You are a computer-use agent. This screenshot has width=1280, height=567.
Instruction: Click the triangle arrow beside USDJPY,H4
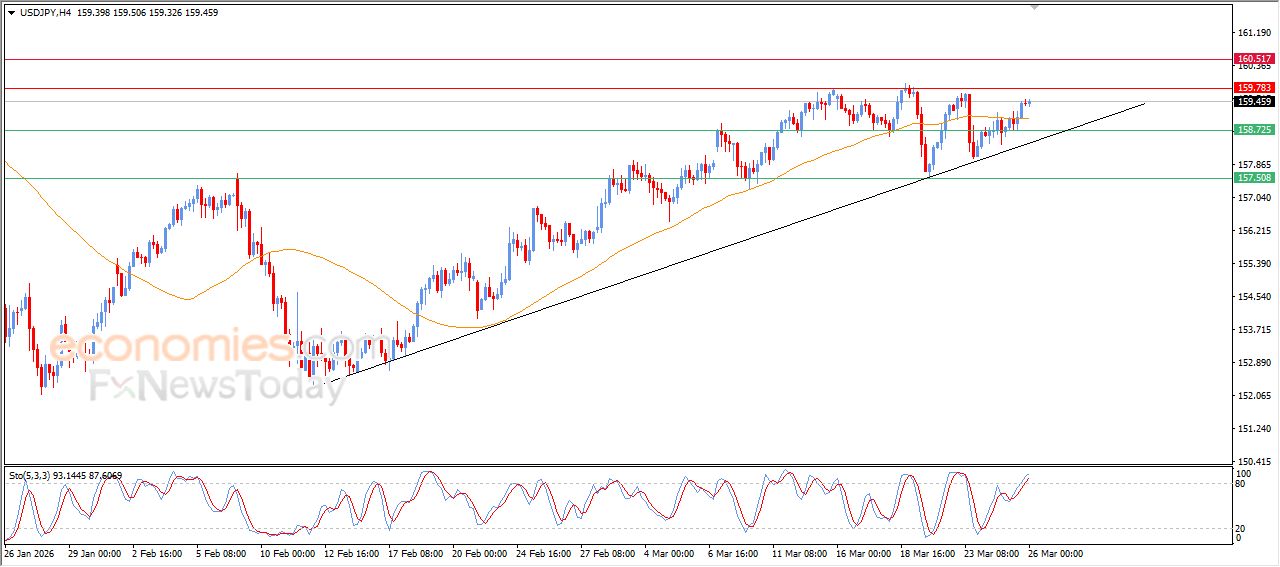coord(11,13)
